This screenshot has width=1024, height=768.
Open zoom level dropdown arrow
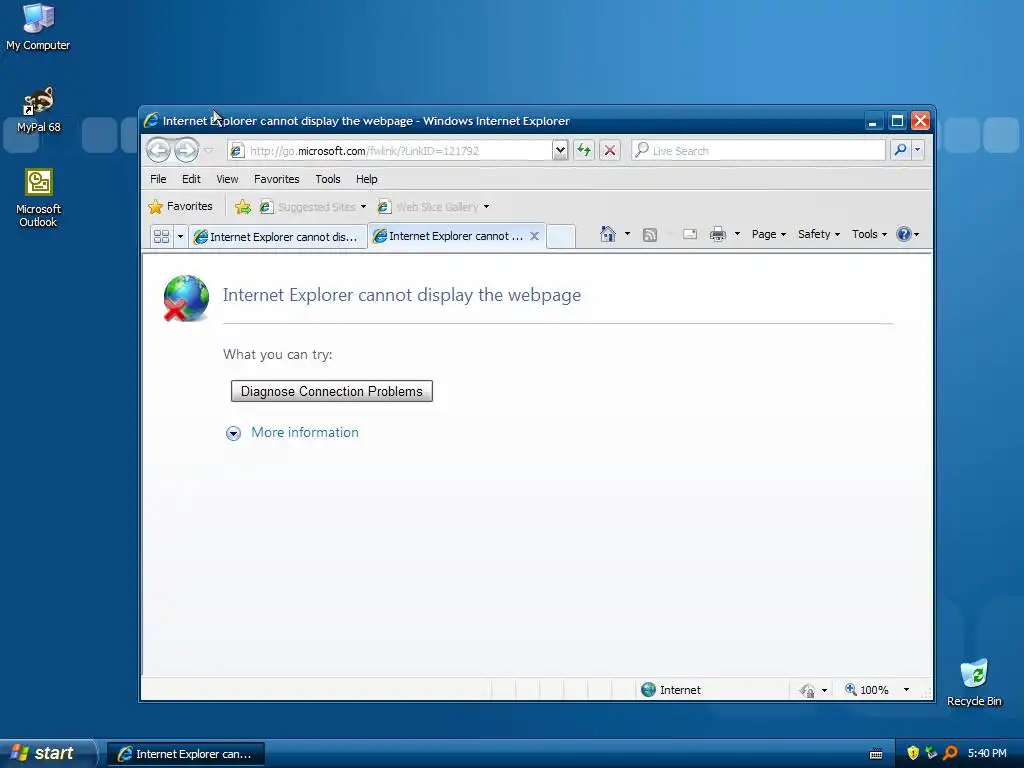point(906,690)
